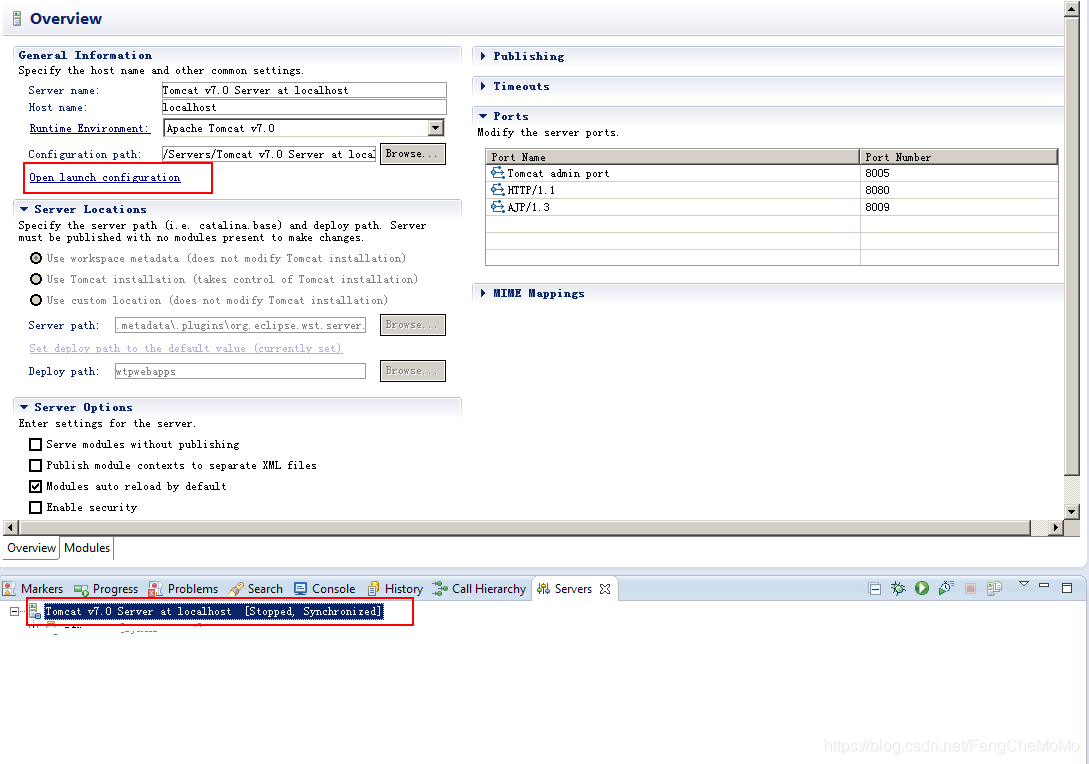Image resolution: width=1089 pixels, height=764 pixels.
Task: Open the Runtime Environment link
Action: (x=89, y=128)
